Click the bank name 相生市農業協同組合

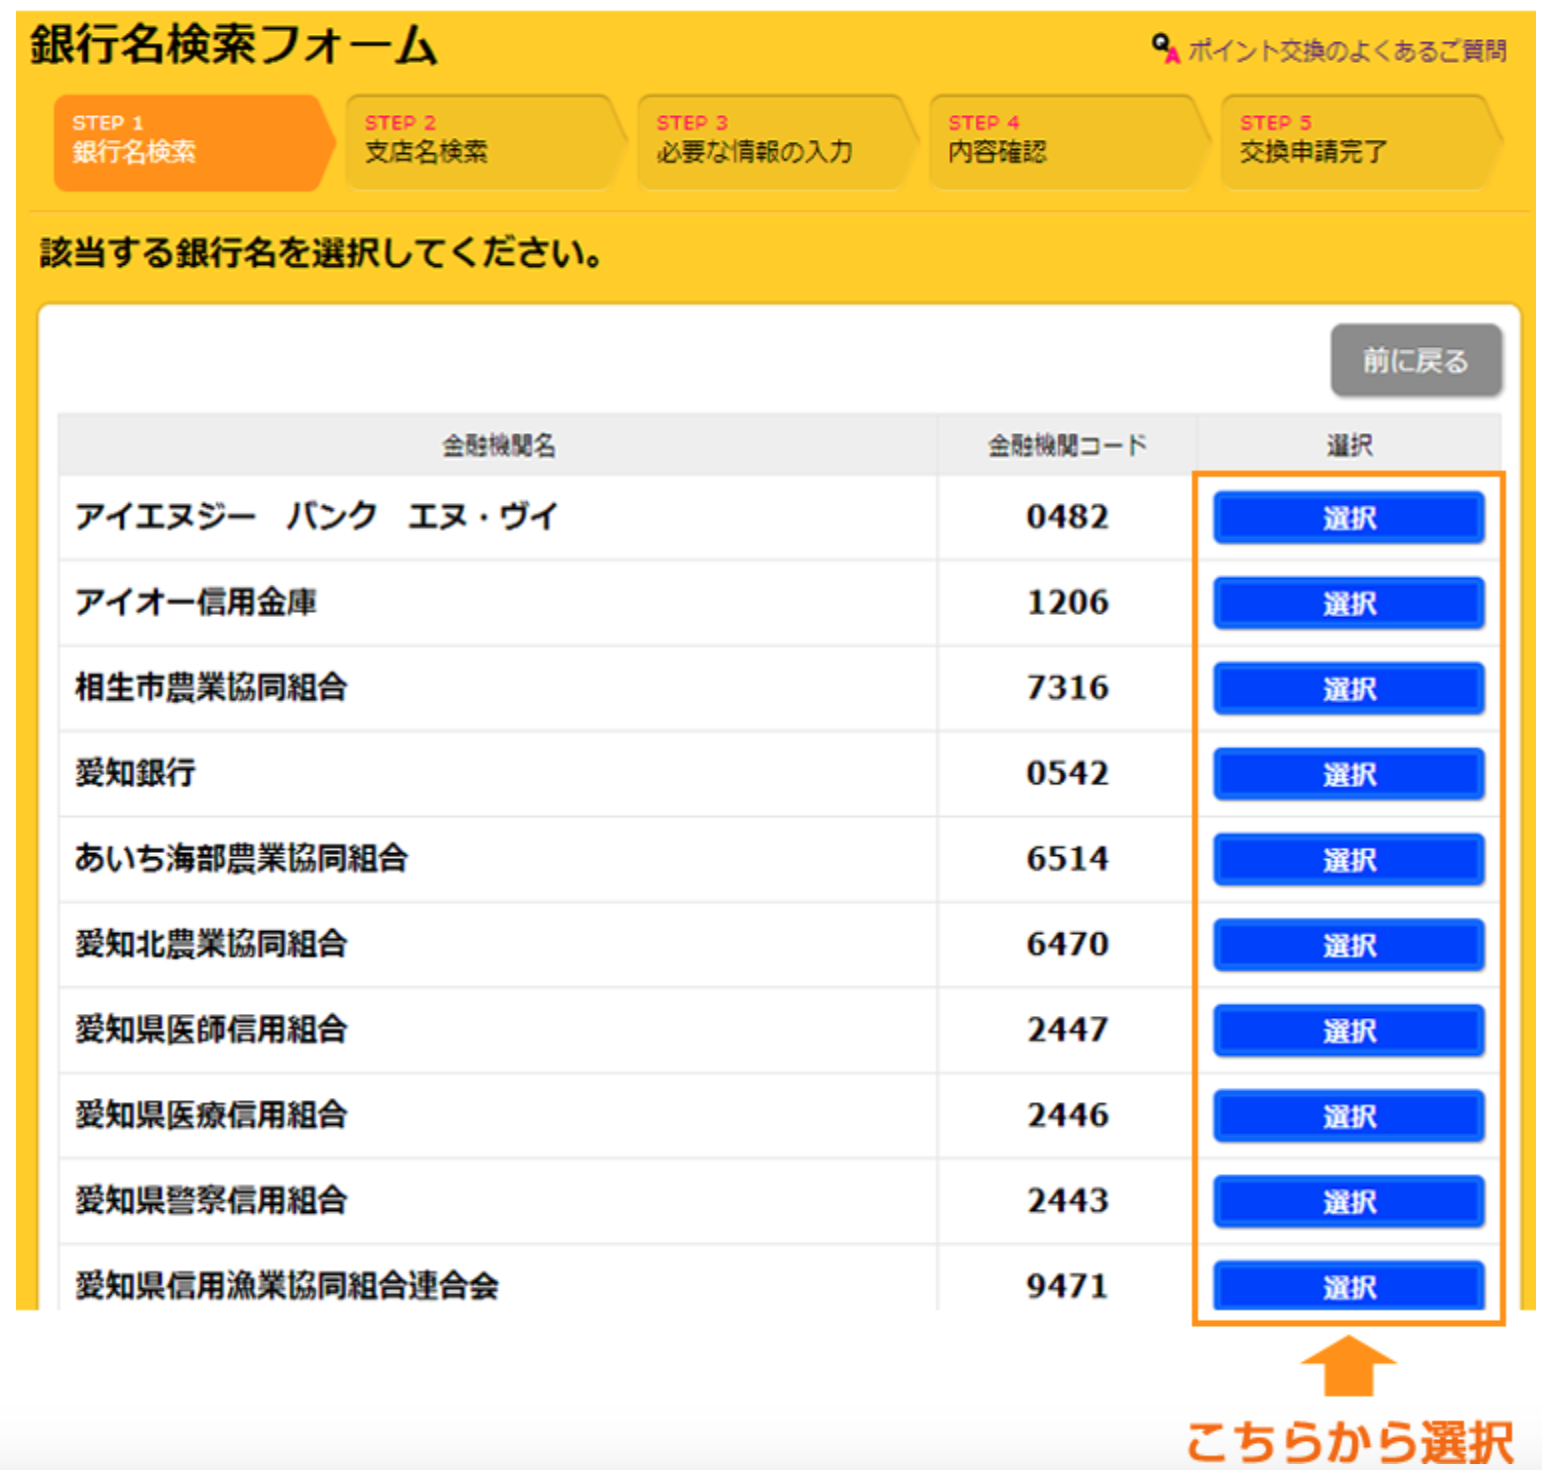coord(211,688)
